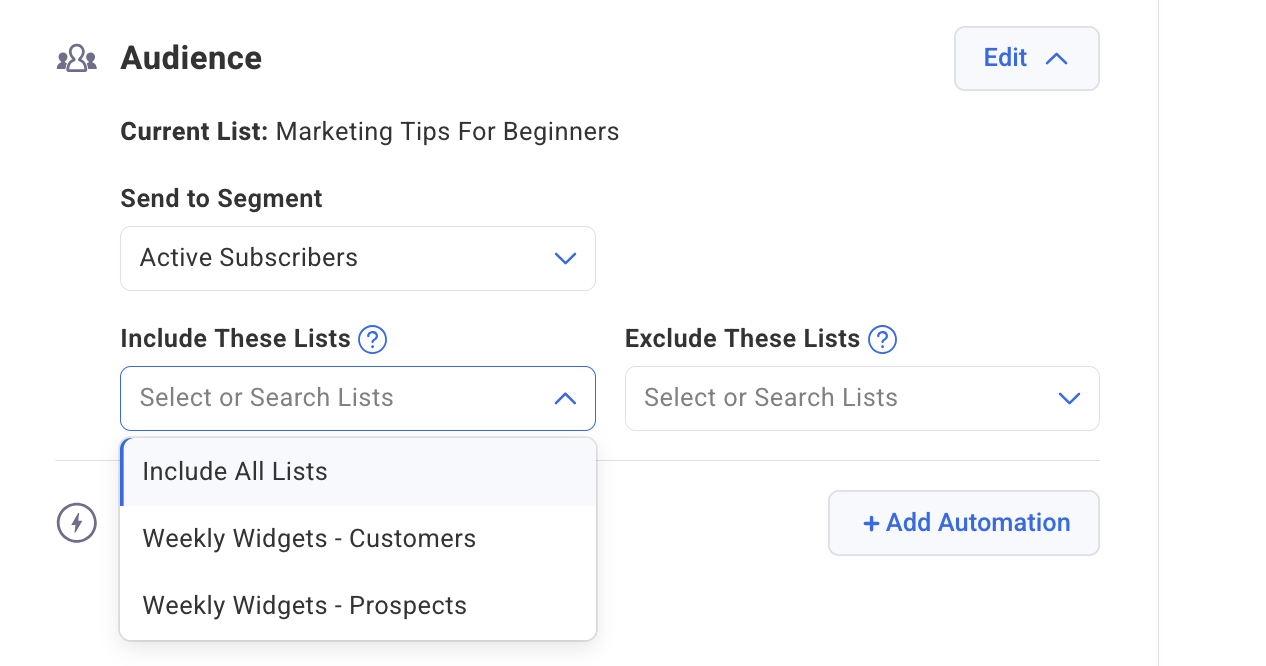
Task: Select Weekly Widgets - Prospects list
Action: tap(305, 605)
